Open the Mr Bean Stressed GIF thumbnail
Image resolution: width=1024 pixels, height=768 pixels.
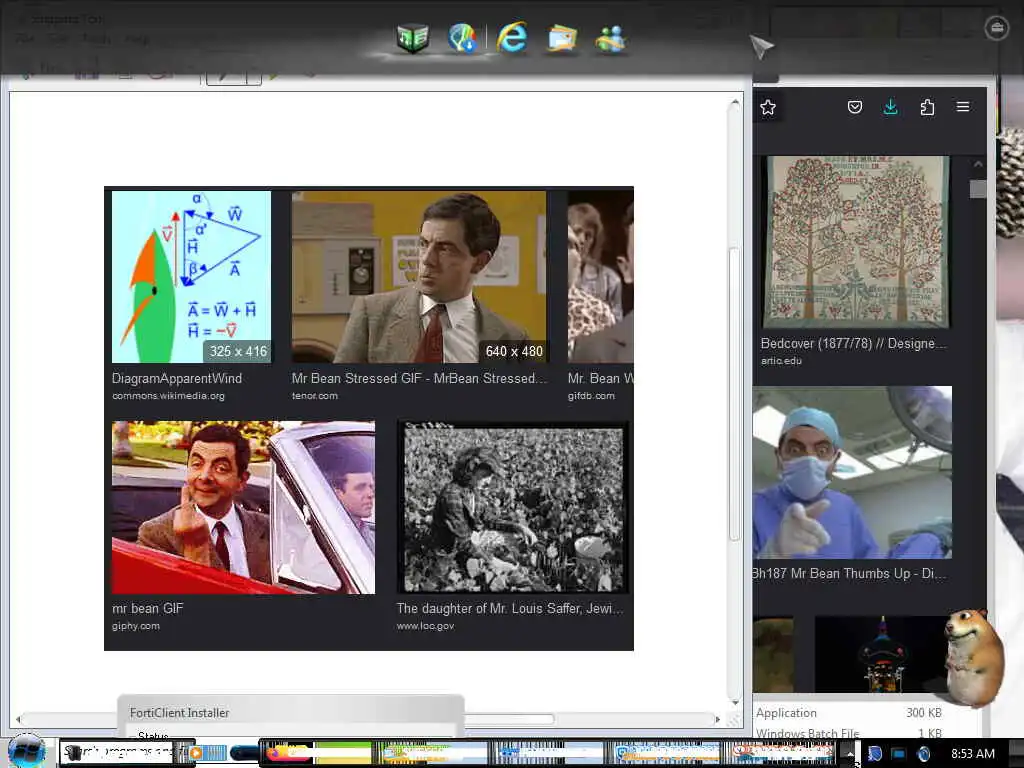[419, 277]
